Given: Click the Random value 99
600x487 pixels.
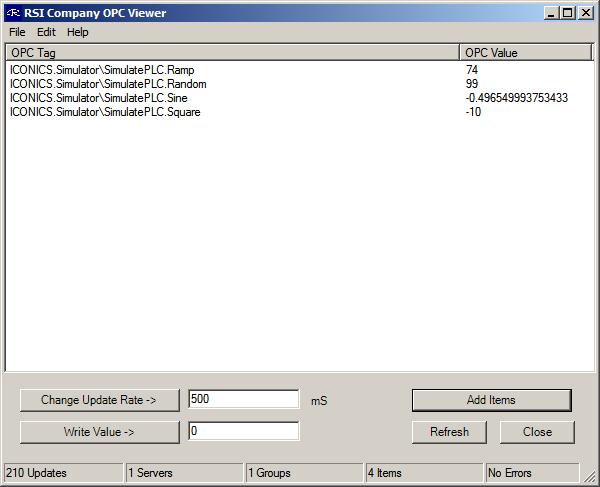Looking at the screenshot, I should [x=472, y=84].
